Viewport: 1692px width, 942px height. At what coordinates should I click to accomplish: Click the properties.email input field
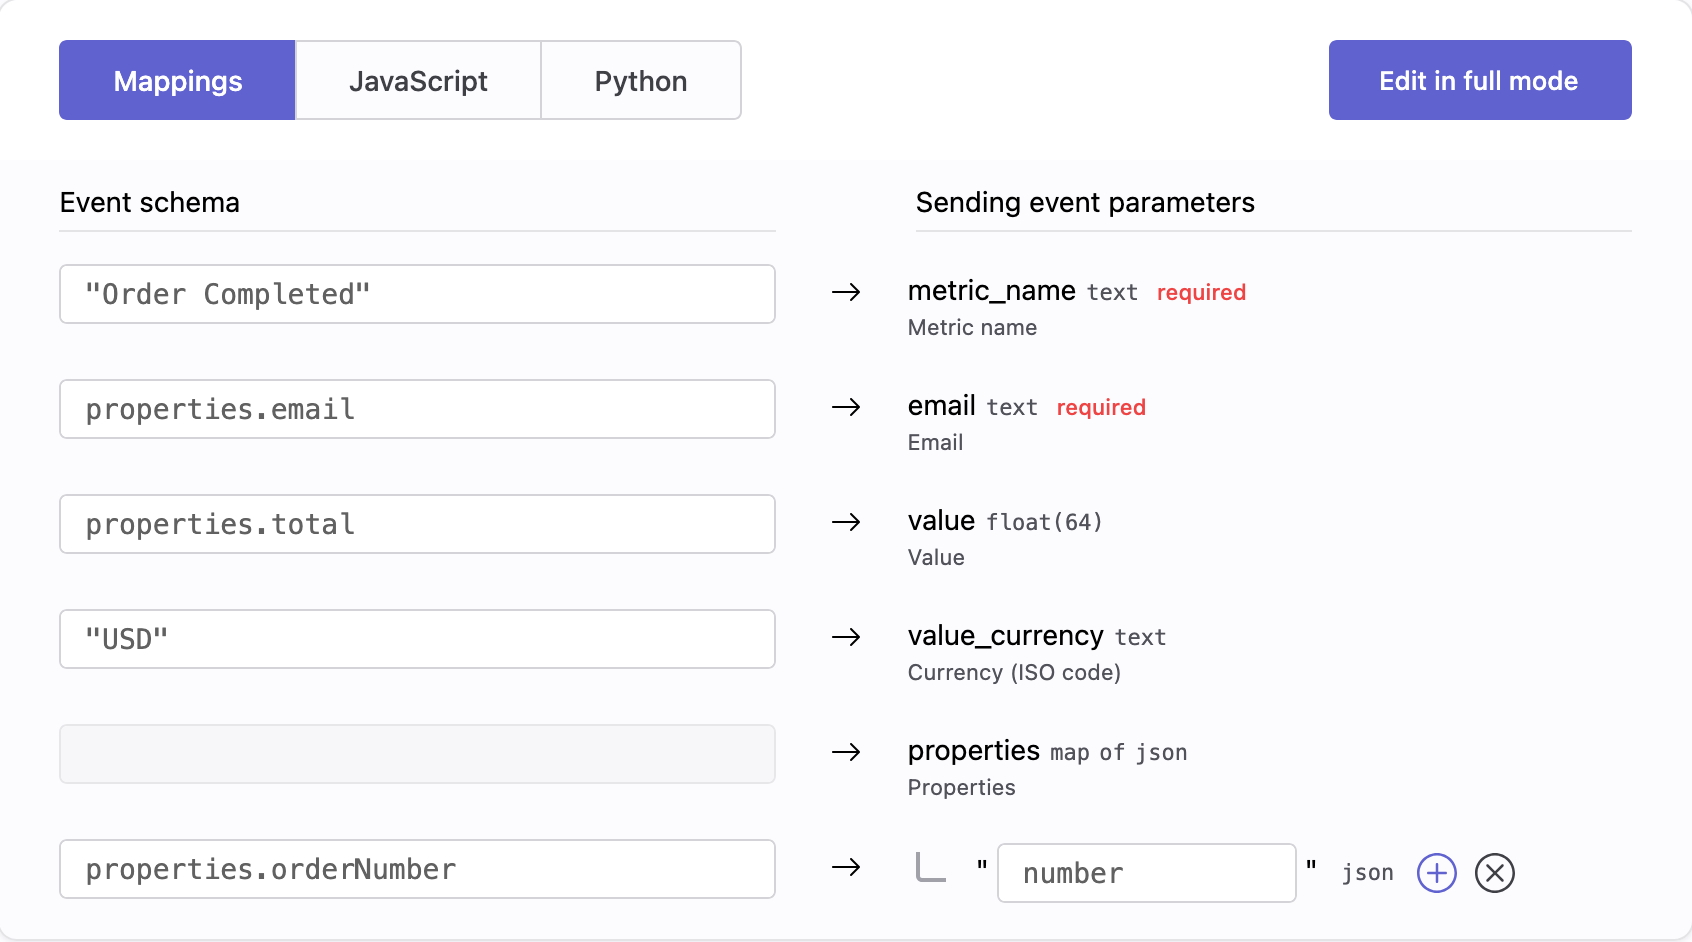point(417,409)
